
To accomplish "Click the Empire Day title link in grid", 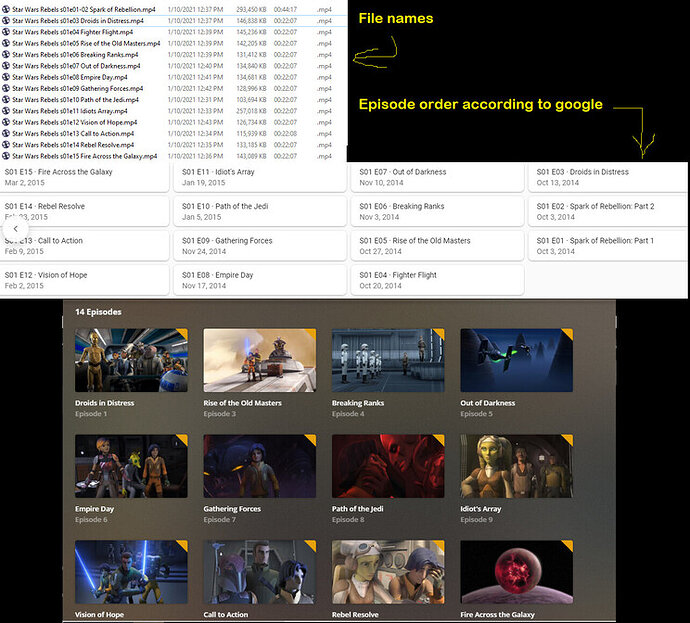I will [94, 509].
